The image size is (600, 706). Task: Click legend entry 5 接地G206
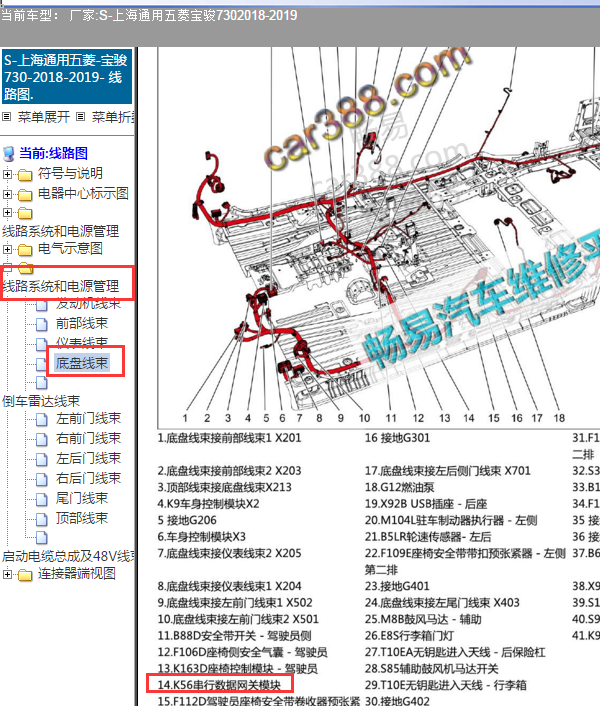pyautogui.click(x=187, y=520)
